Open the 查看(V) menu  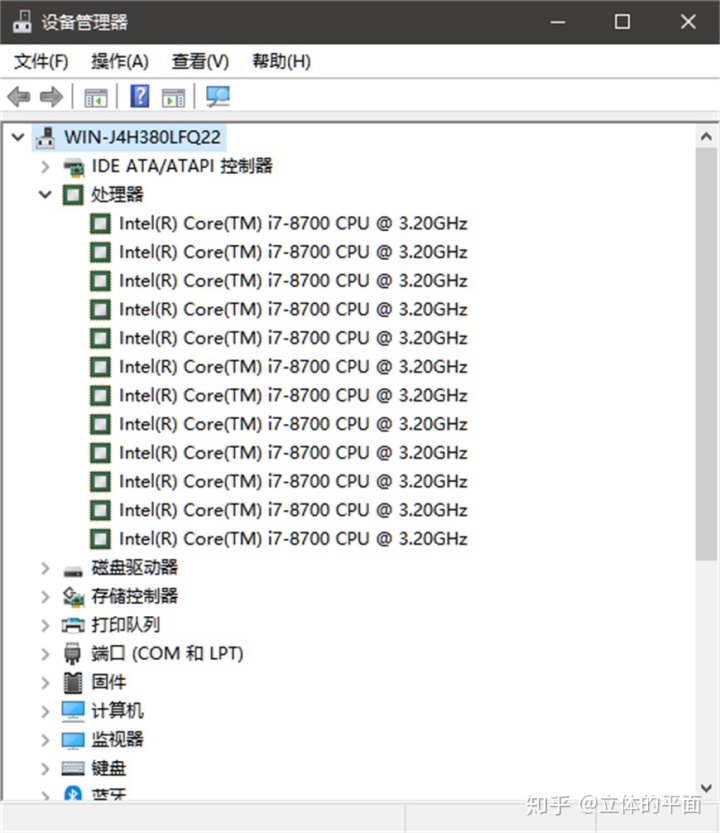(x=200, y=62)
